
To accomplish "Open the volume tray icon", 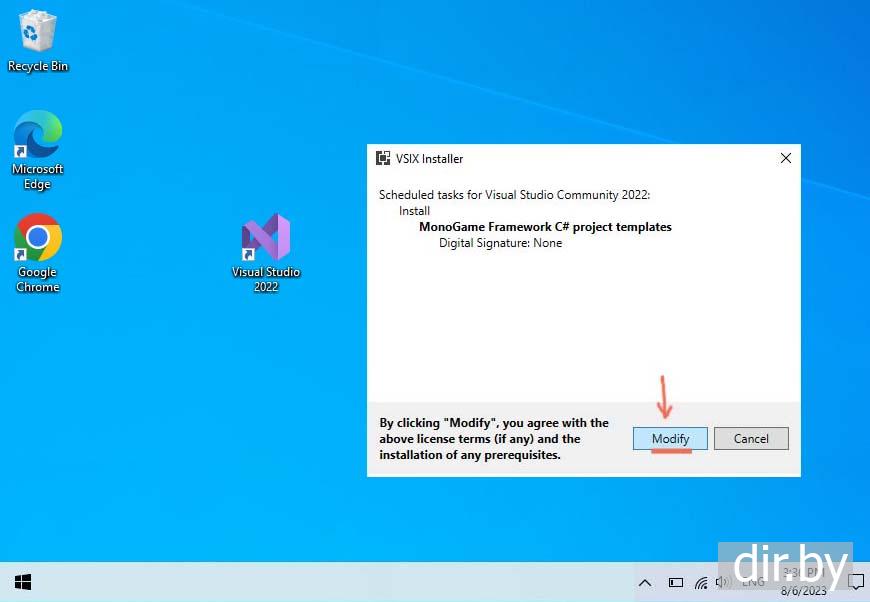I will point(722,582).
